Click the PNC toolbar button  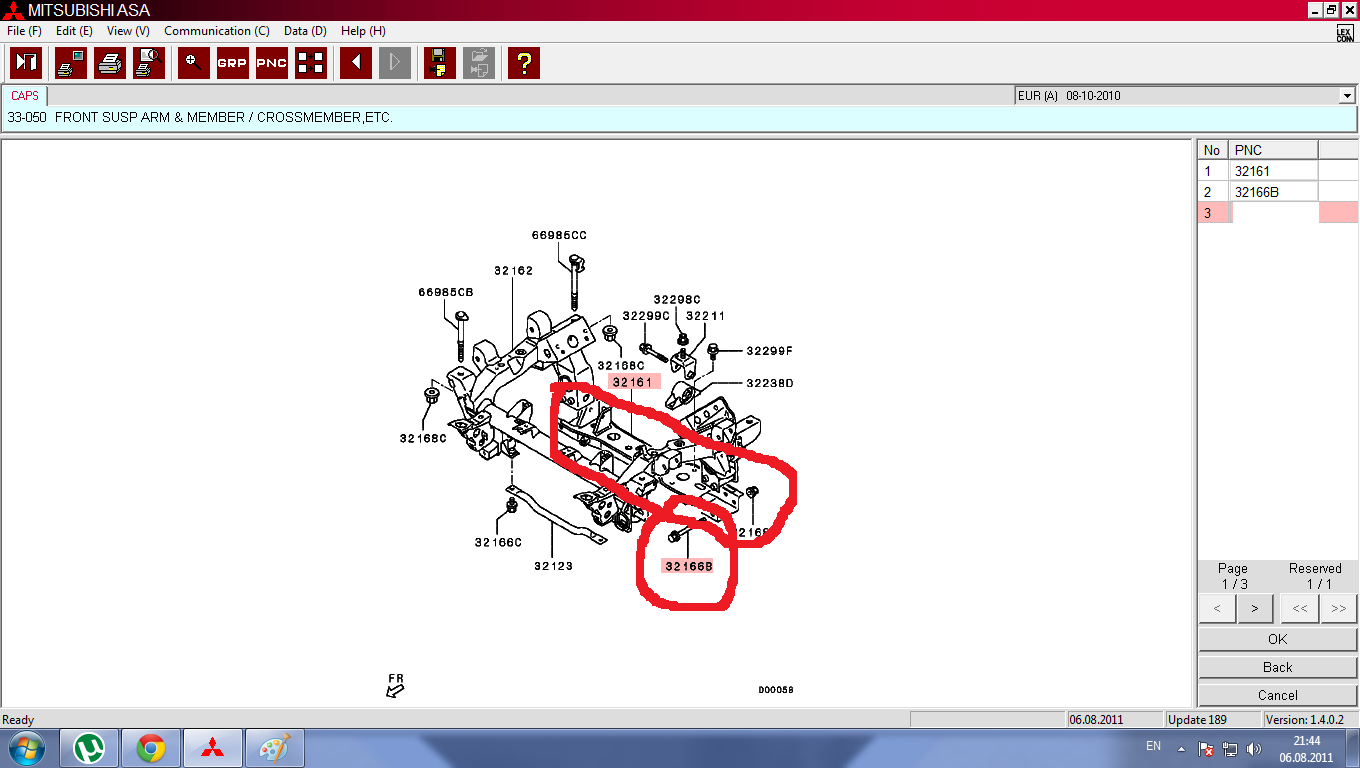tap(272, 63)
